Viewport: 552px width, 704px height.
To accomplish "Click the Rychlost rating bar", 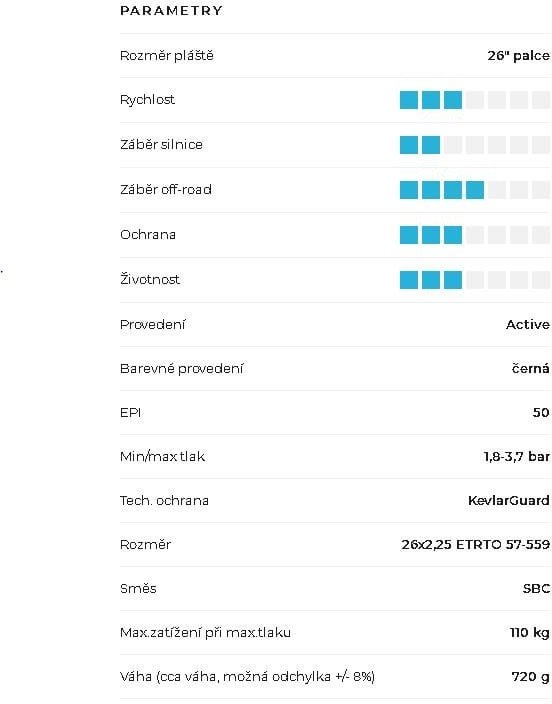I will coord(475,100).
